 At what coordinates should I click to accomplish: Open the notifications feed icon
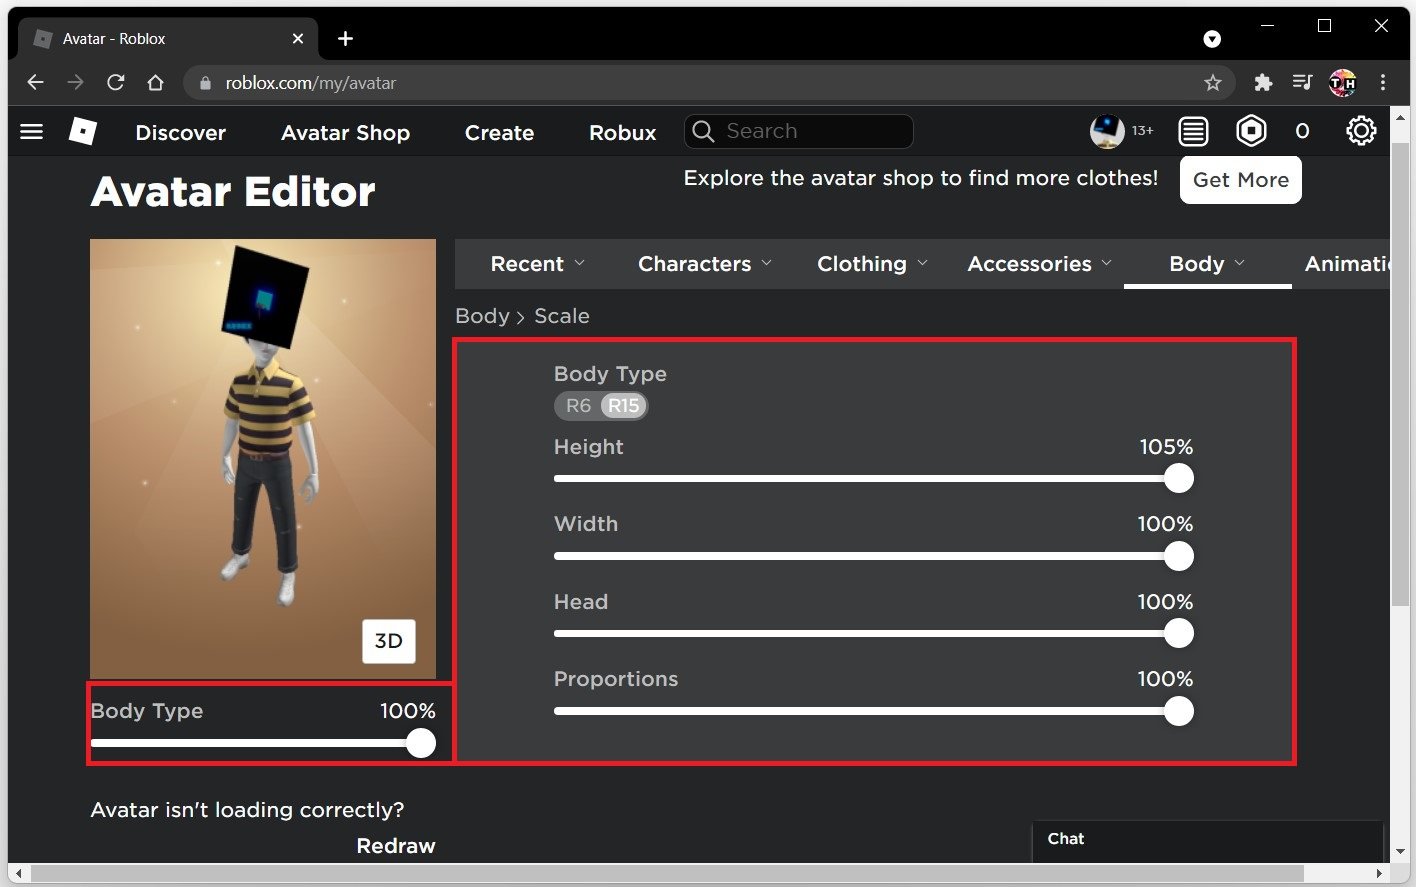[x=1193, y=131]
